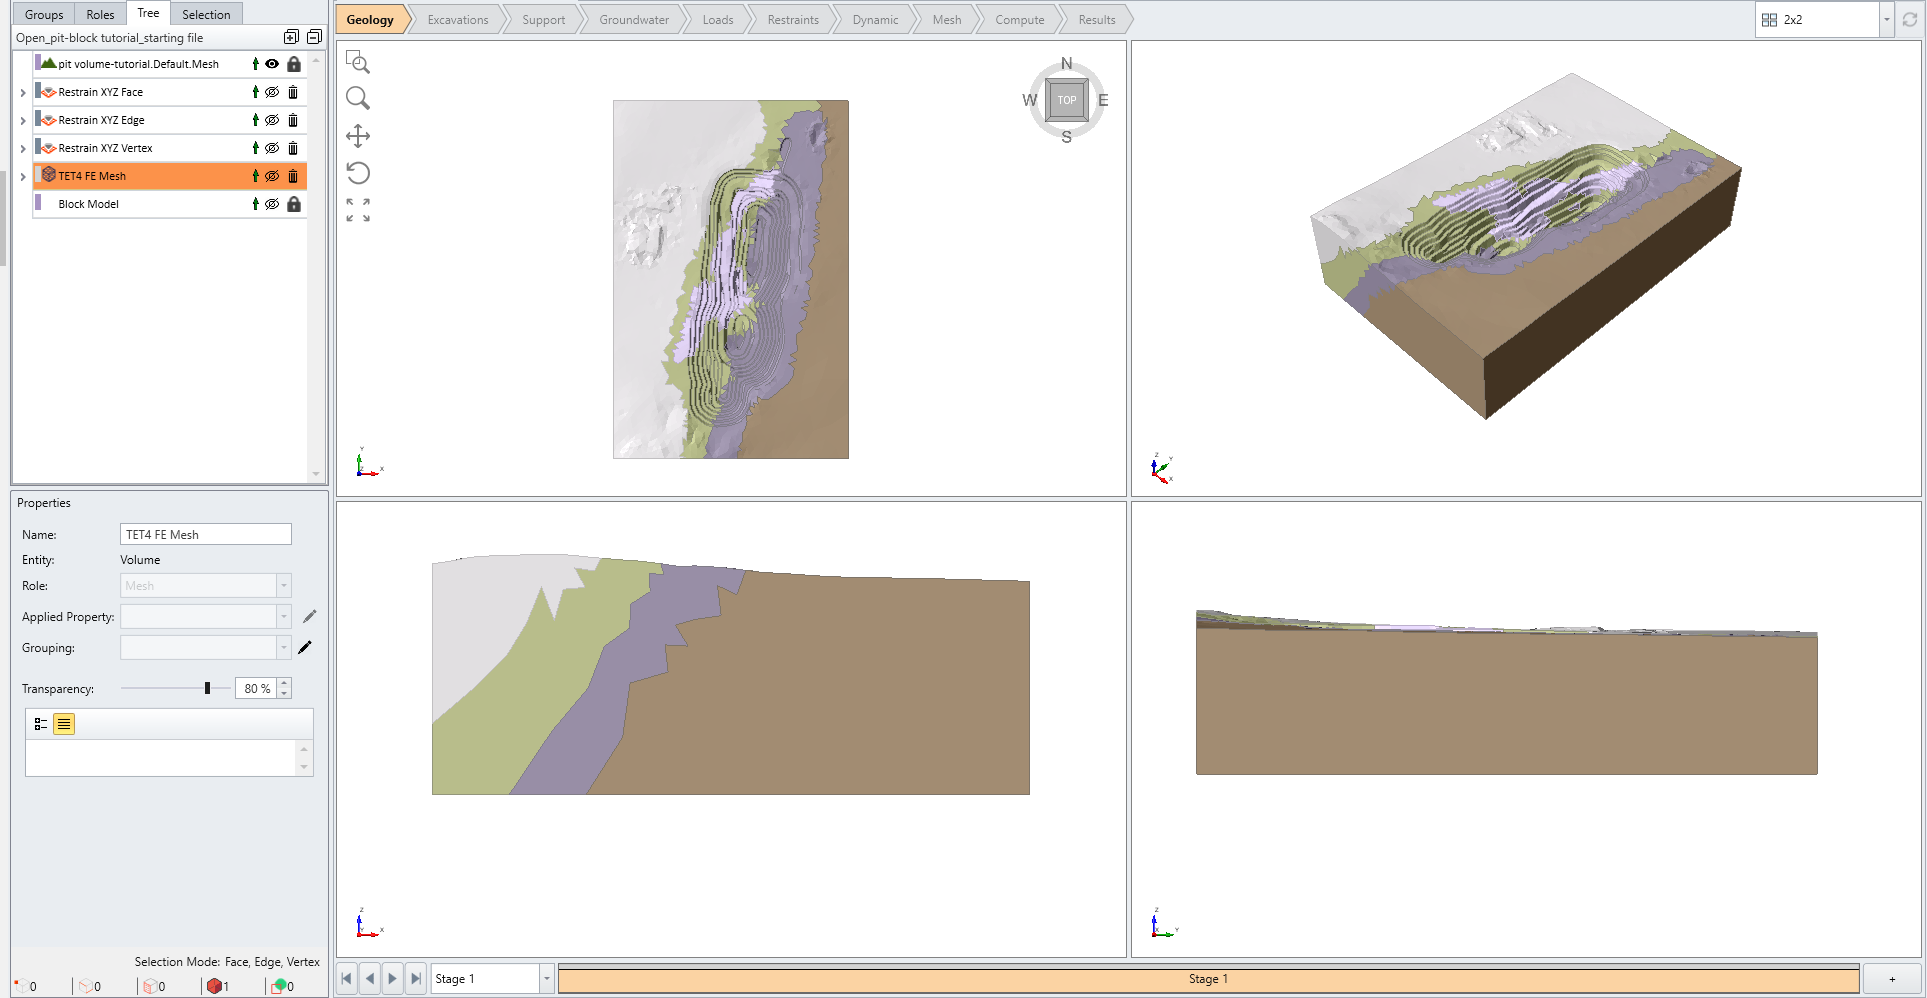1927x998 pixels.
Task: Select the Restrain XYZ Vertex tree row
Action: pyautogui.click(x=170, y=148)
